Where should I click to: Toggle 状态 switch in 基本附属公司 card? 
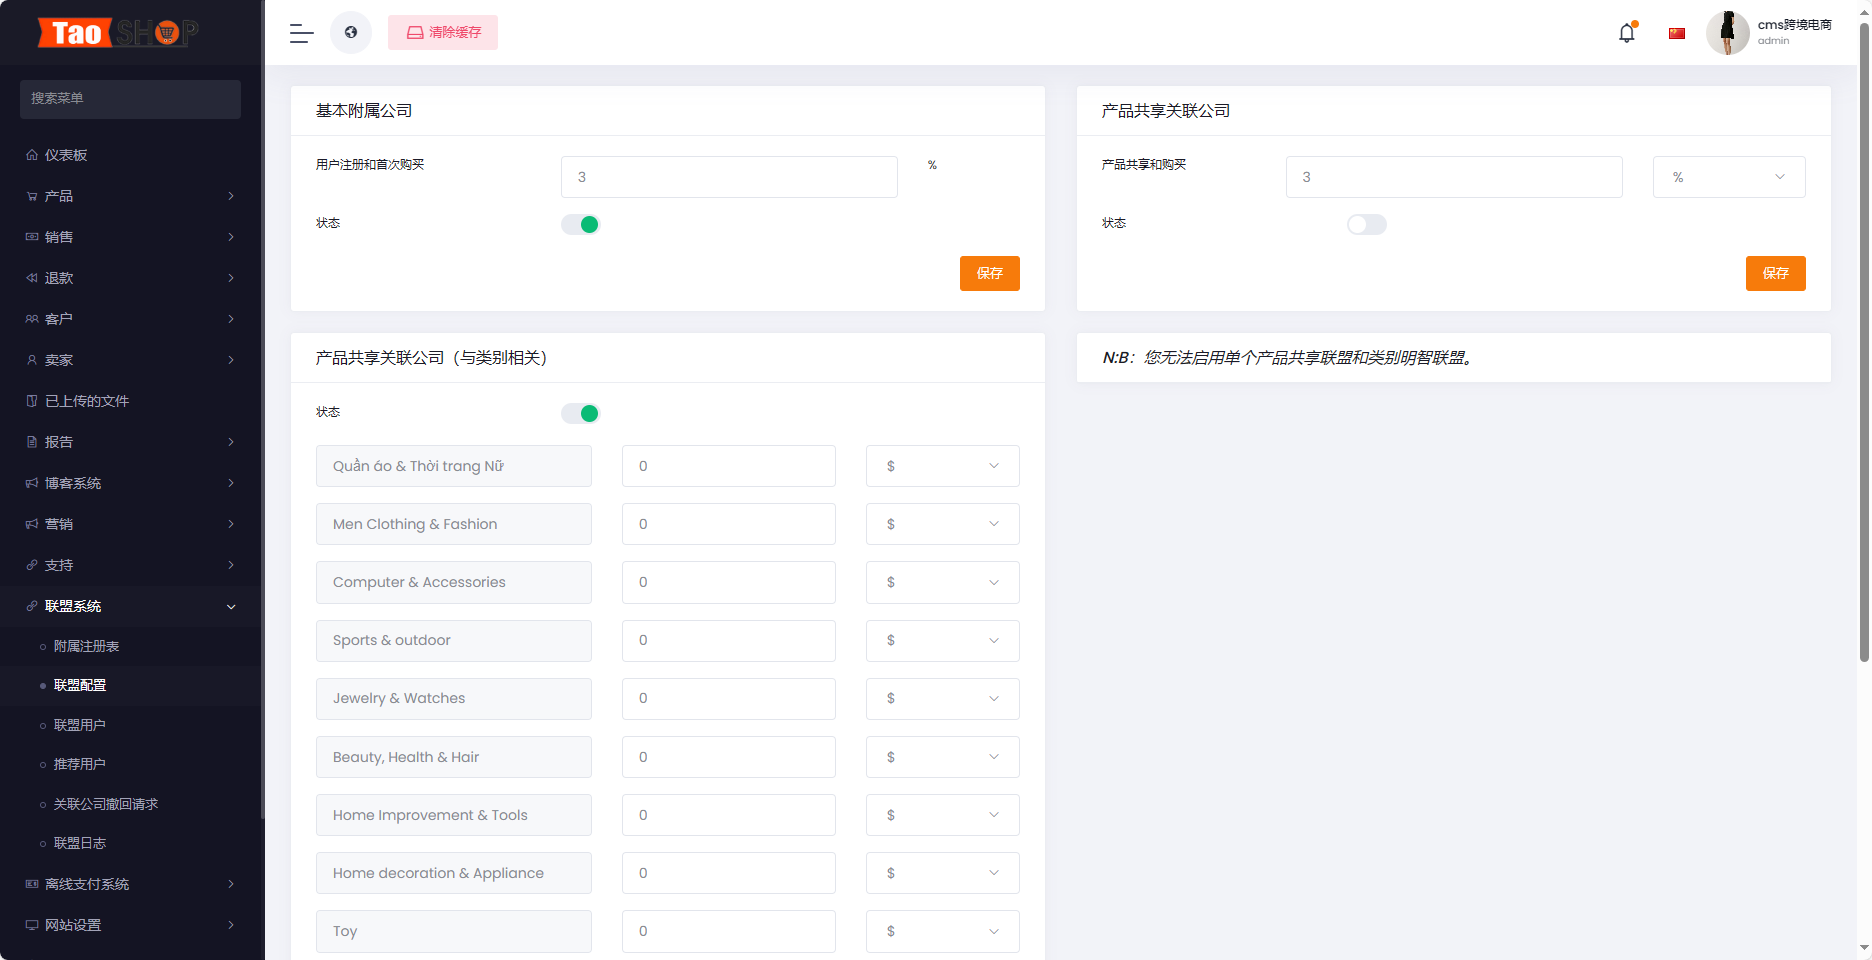pos(580,224)
